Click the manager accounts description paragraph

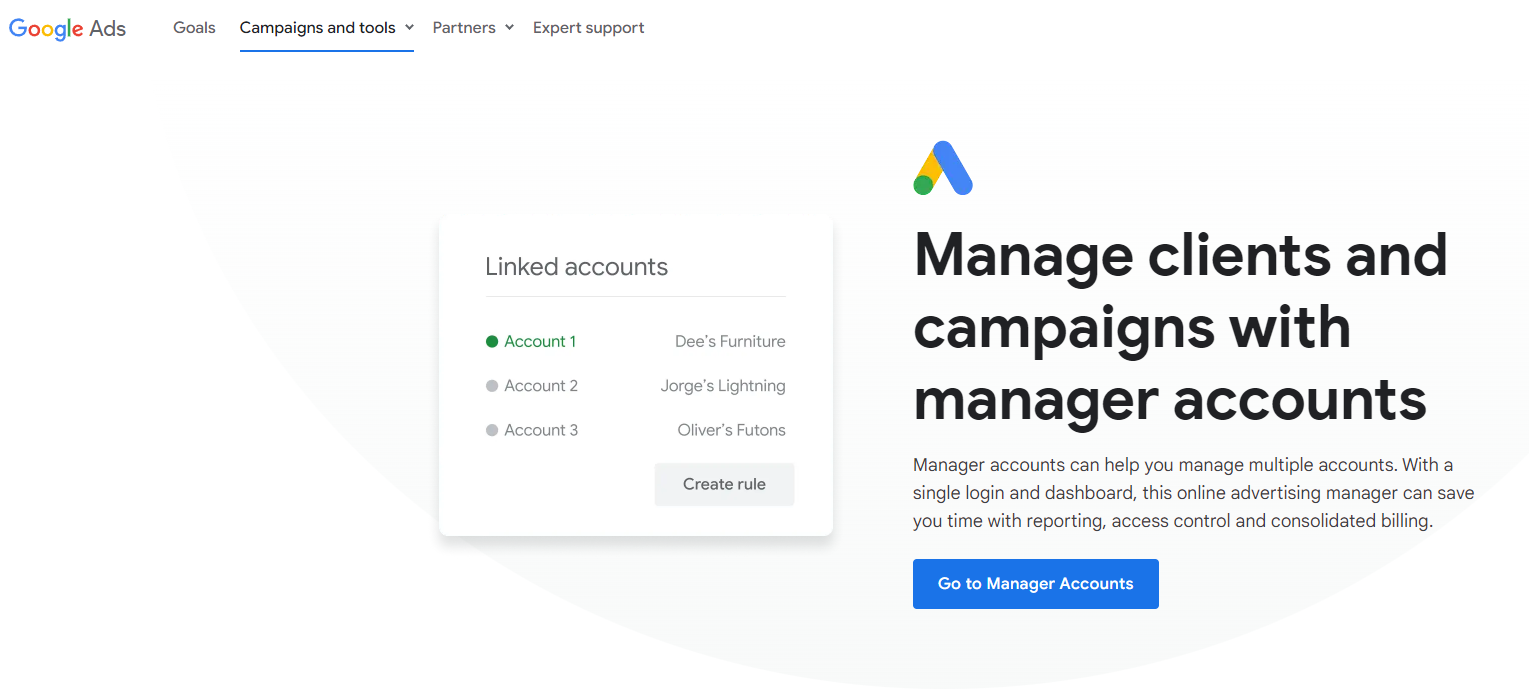tap(1194, 493)
